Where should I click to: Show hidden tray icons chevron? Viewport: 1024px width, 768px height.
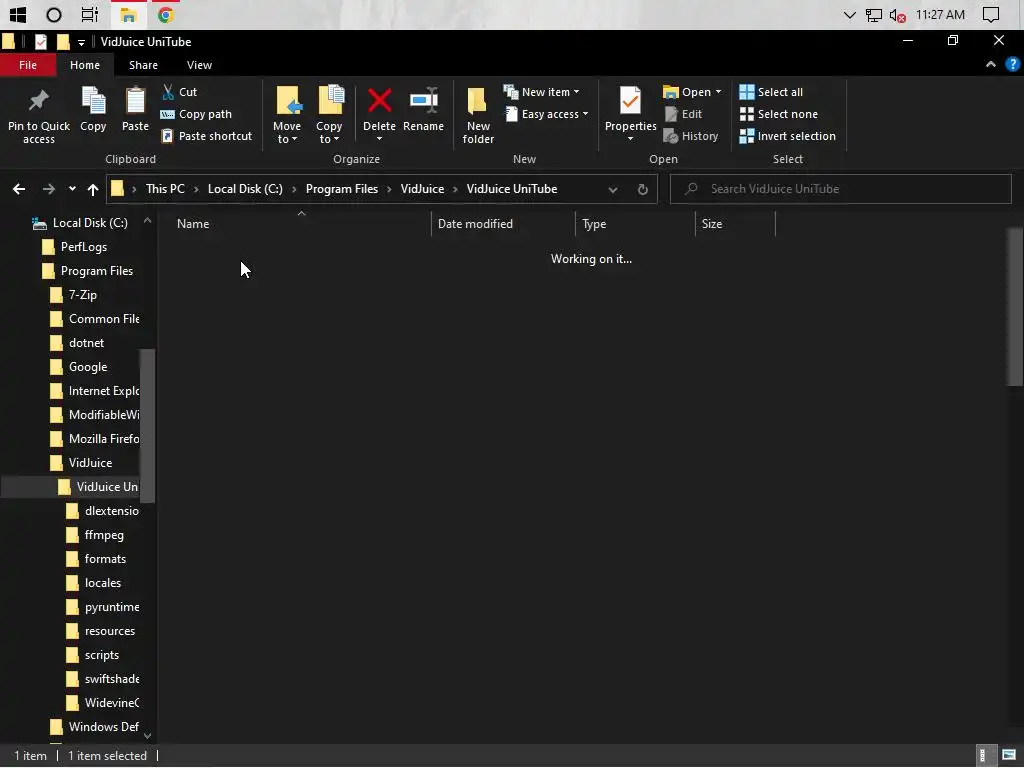pyautogui.click(x=850, y=14)
